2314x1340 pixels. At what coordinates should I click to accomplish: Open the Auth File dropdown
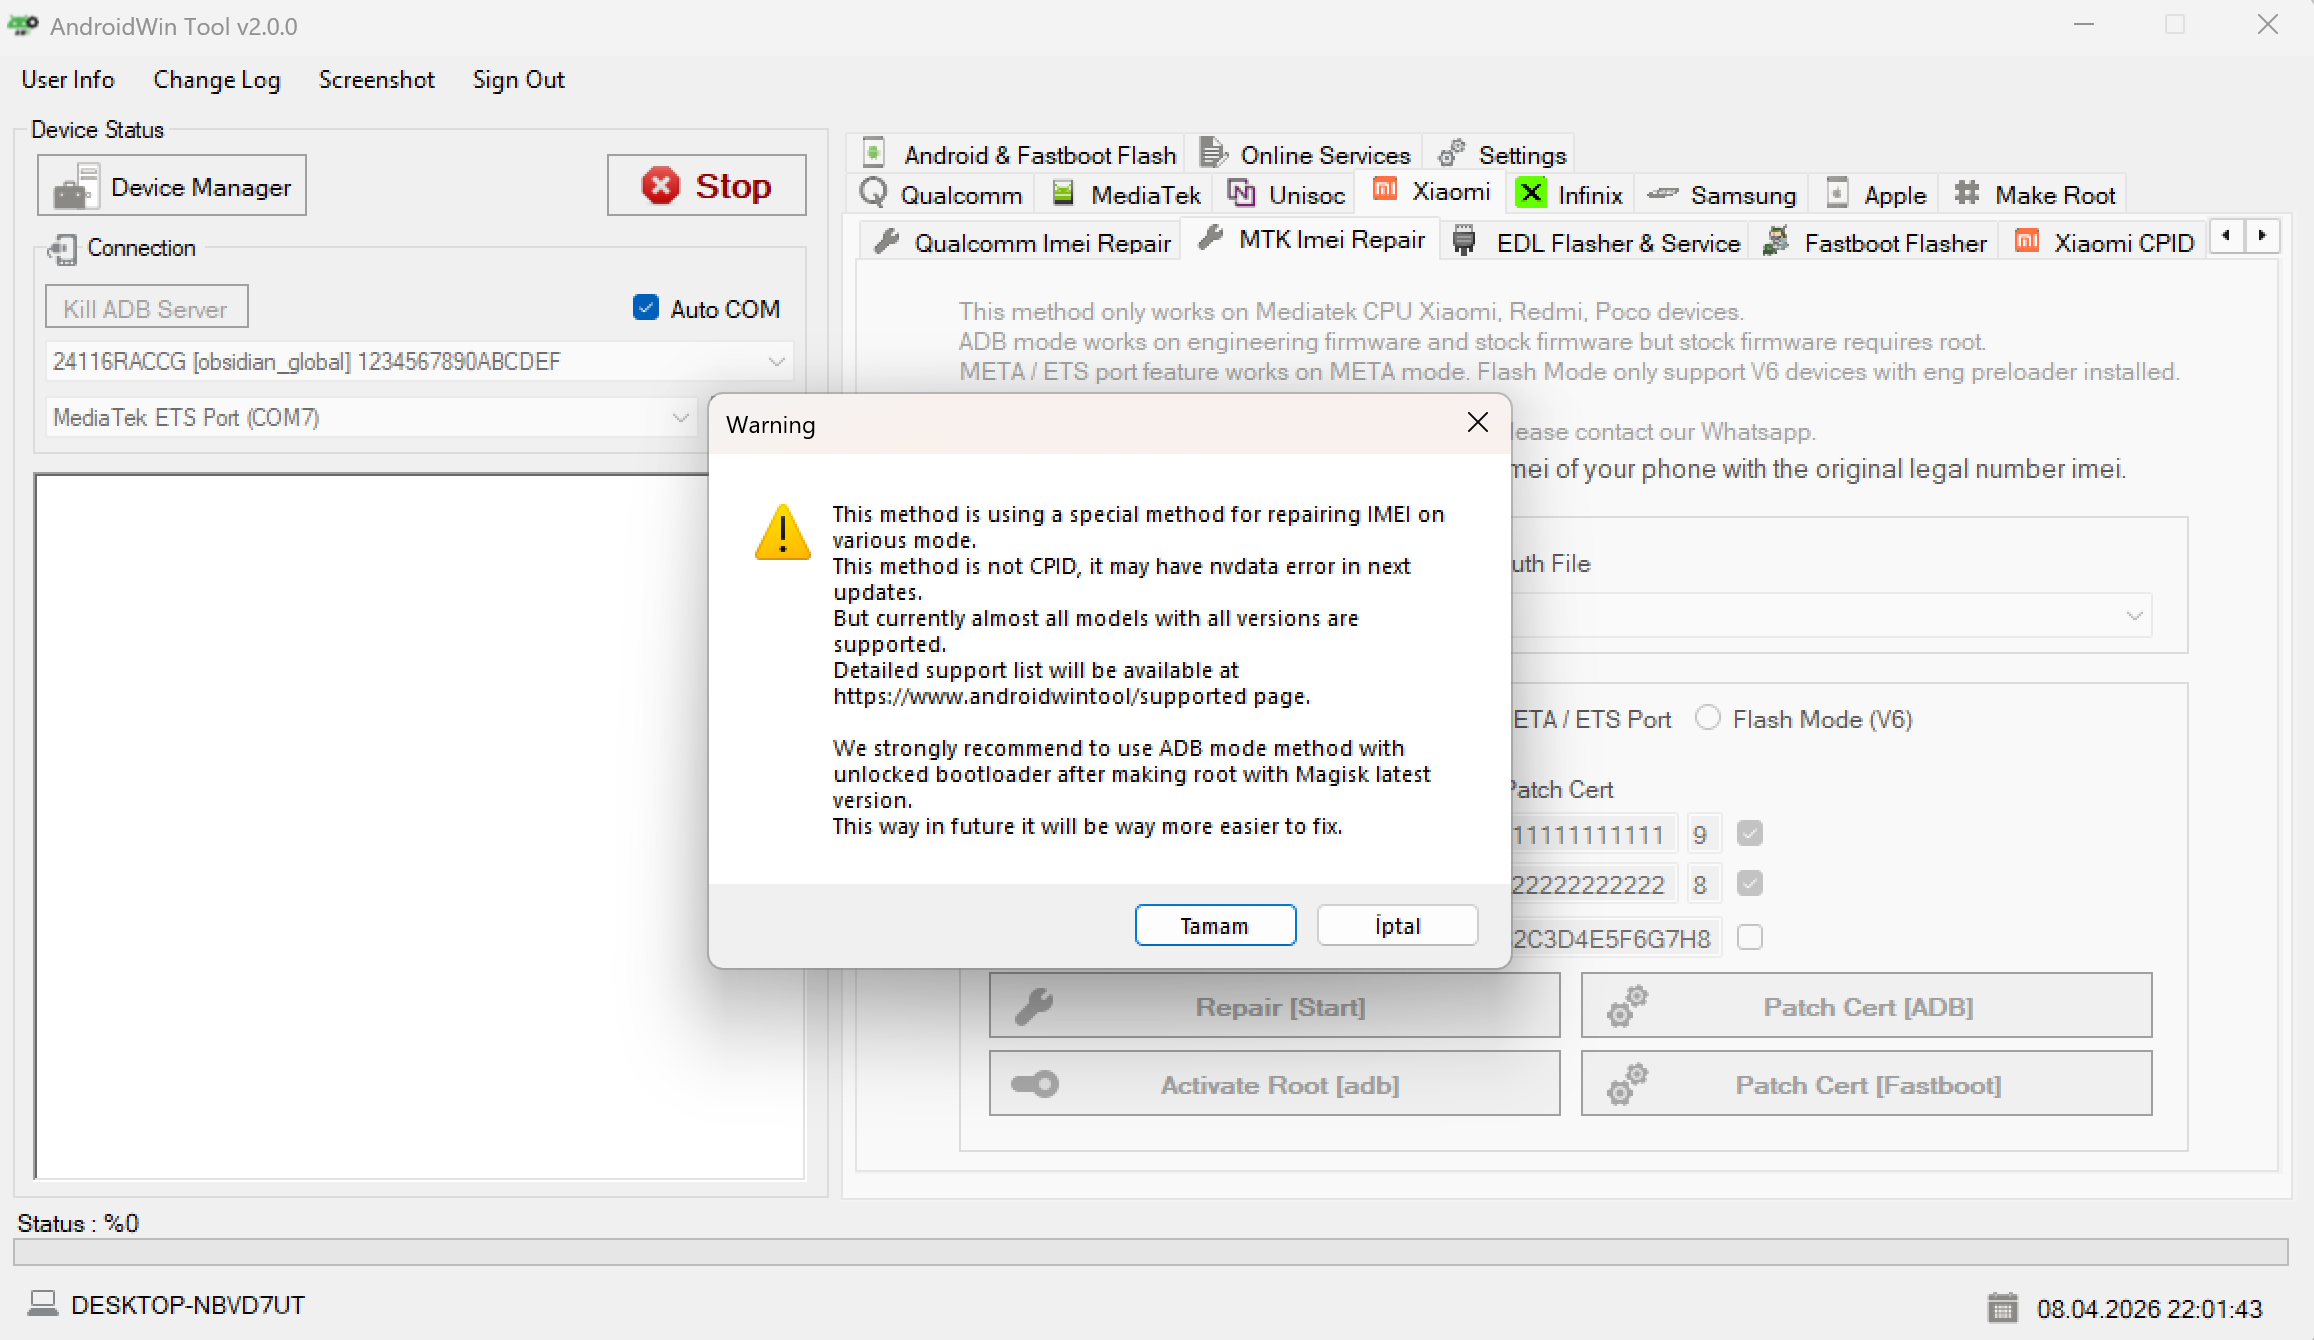[2134, 615]
